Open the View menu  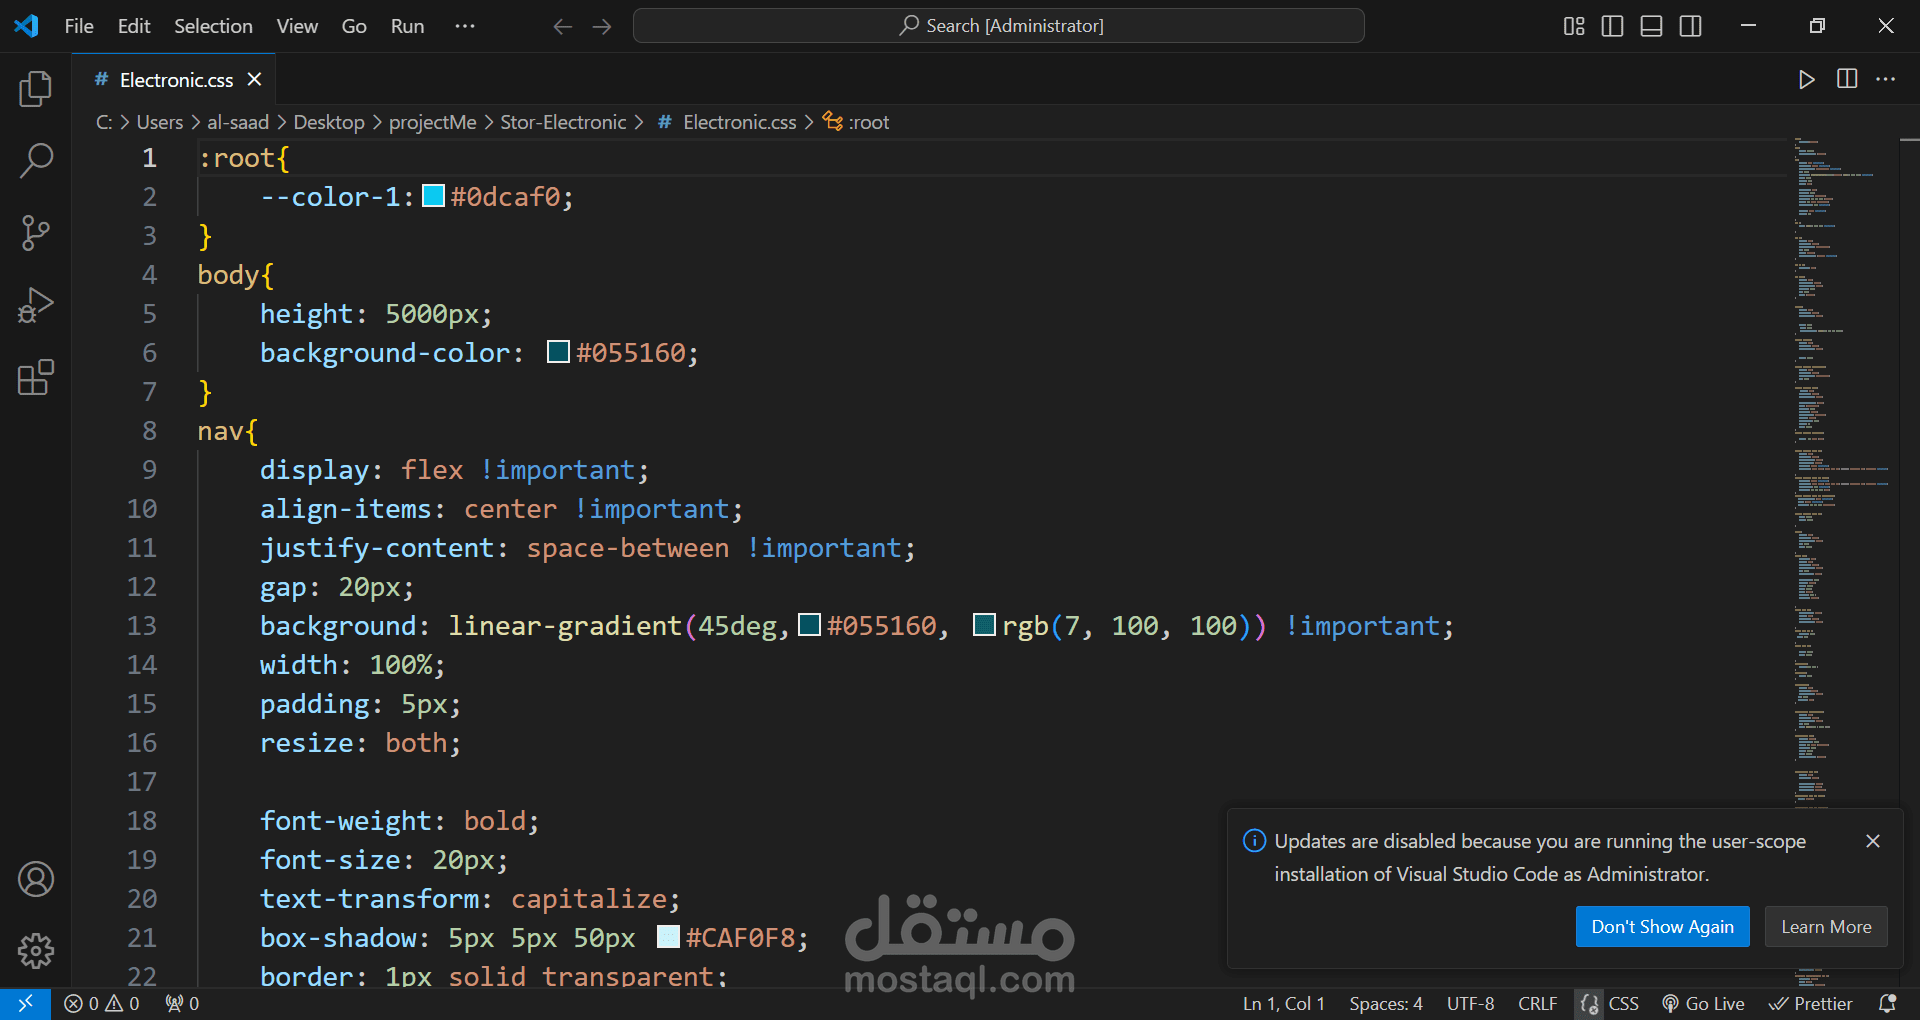click(x=297, y=26)
